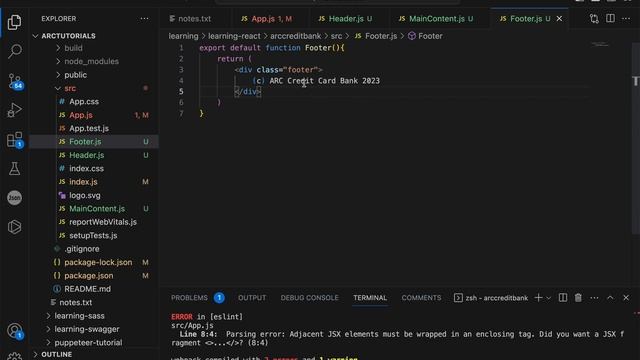
Task: Close the Footer.js tab
Action: [x=559, y=19]
